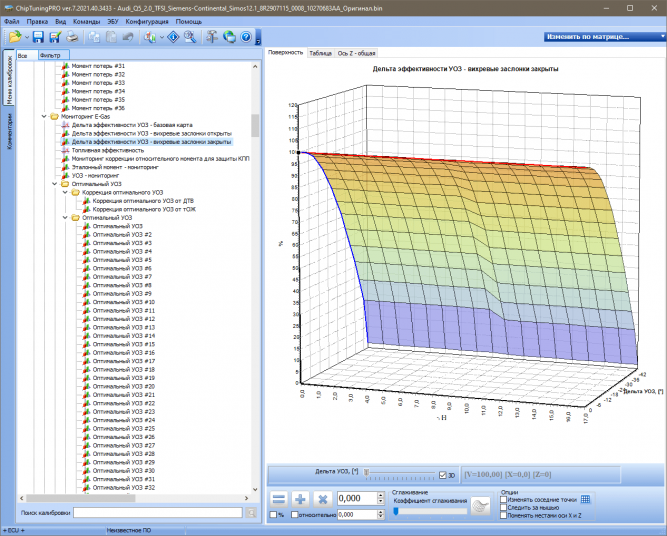
Task: Click the disabled calibration search button
Action: (251, 513)
